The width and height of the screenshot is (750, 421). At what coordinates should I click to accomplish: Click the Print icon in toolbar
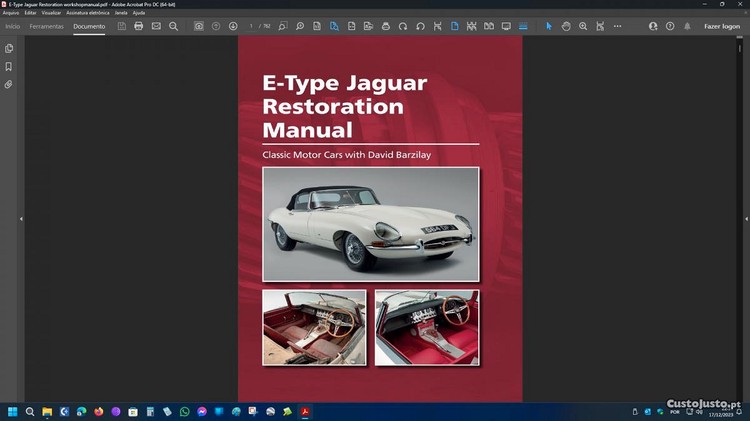click(x=139, y=26)
